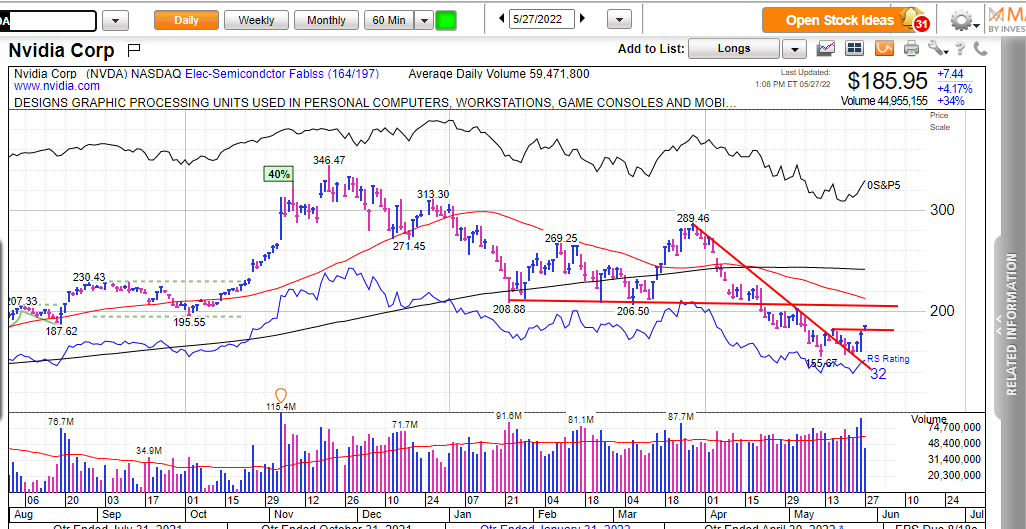Screen dimensions: 1026x529
Task: Click the 71.7M volume label
Action: [404, 425]
